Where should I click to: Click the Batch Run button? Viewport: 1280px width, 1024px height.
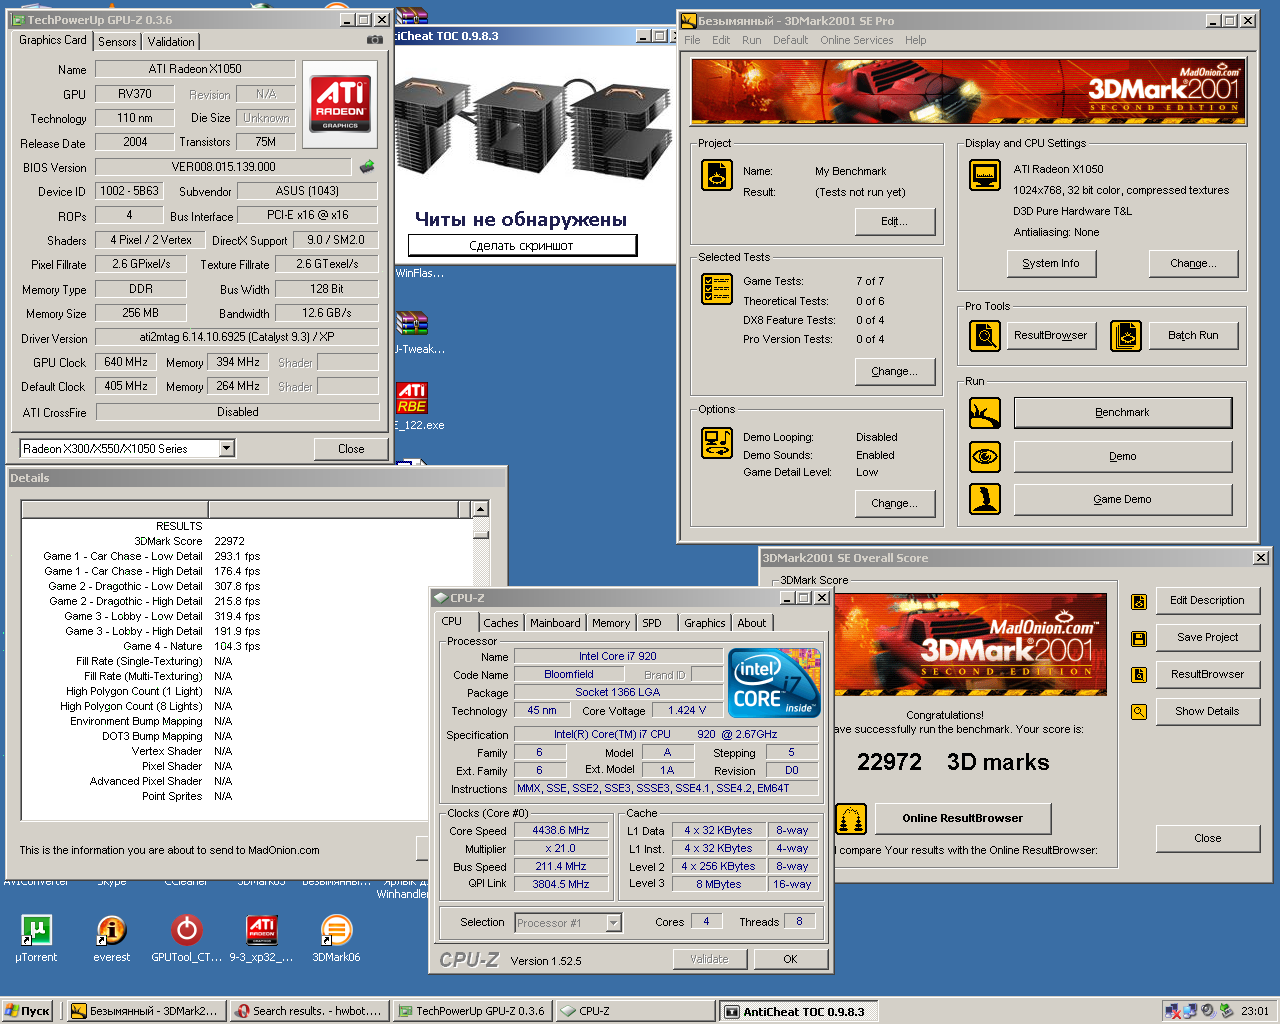1193,336
